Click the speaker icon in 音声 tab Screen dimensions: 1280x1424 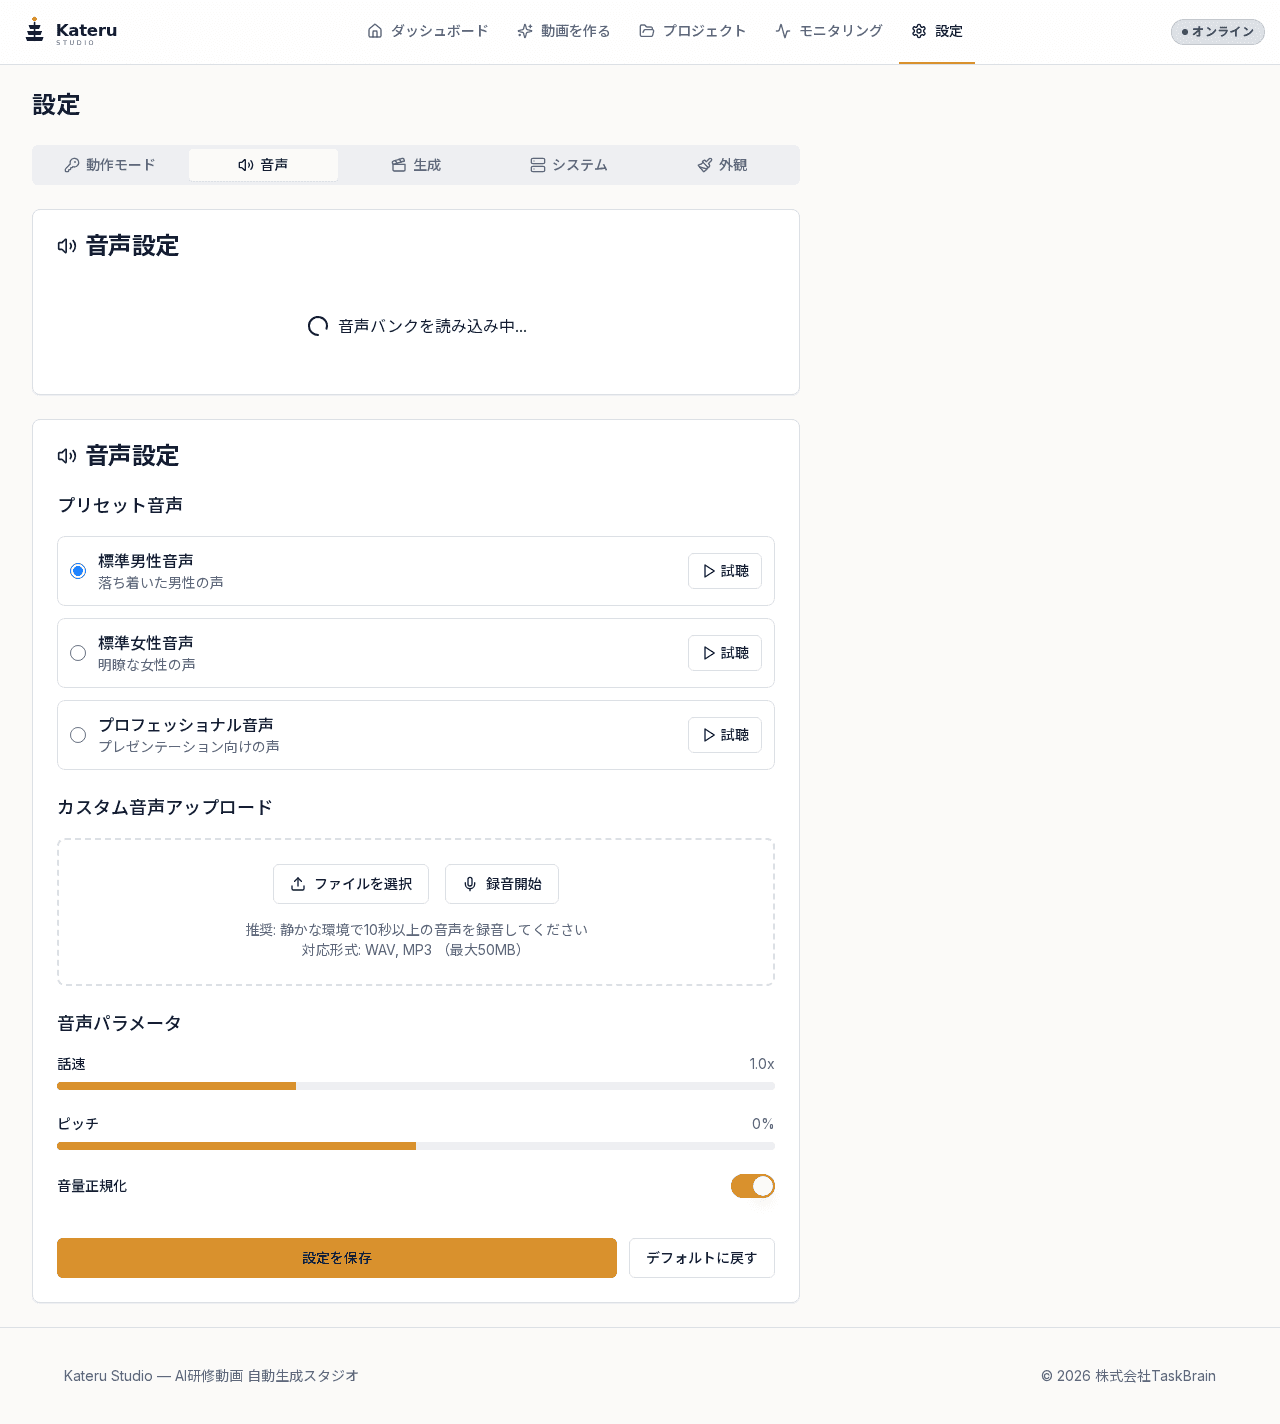click(x=246, y=165)
